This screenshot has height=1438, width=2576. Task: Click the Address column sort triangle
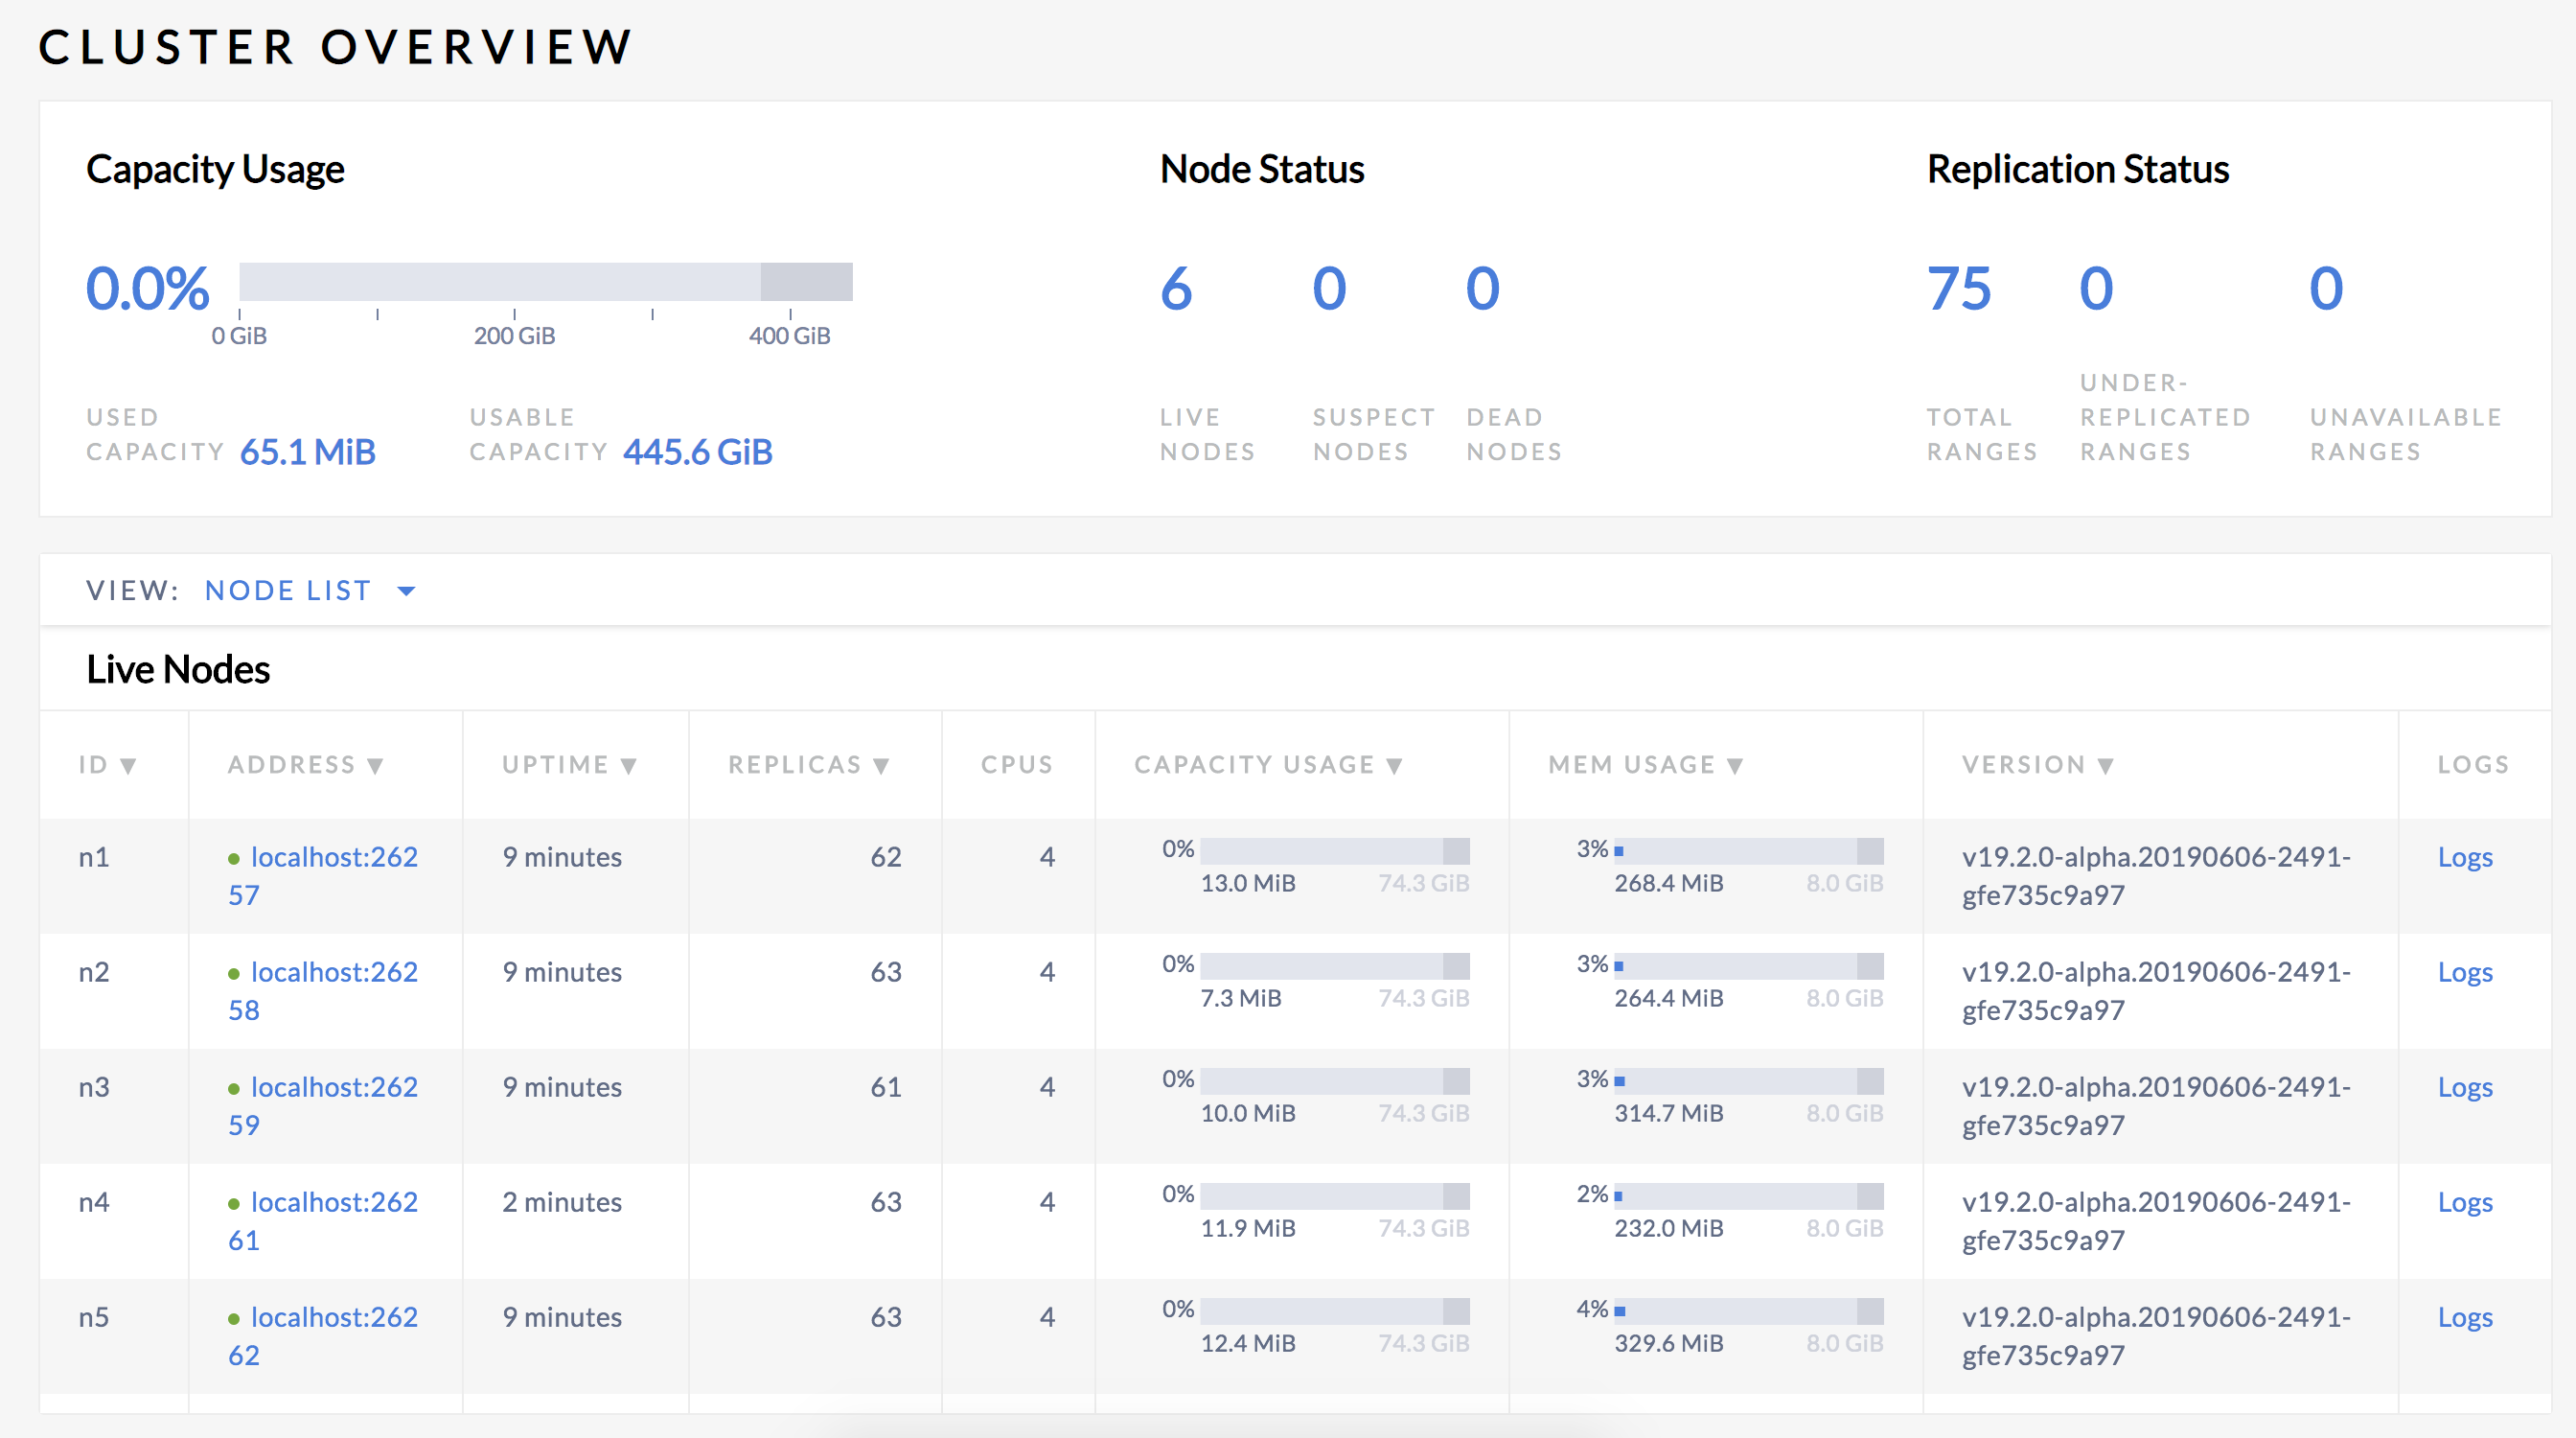point(377,765)
